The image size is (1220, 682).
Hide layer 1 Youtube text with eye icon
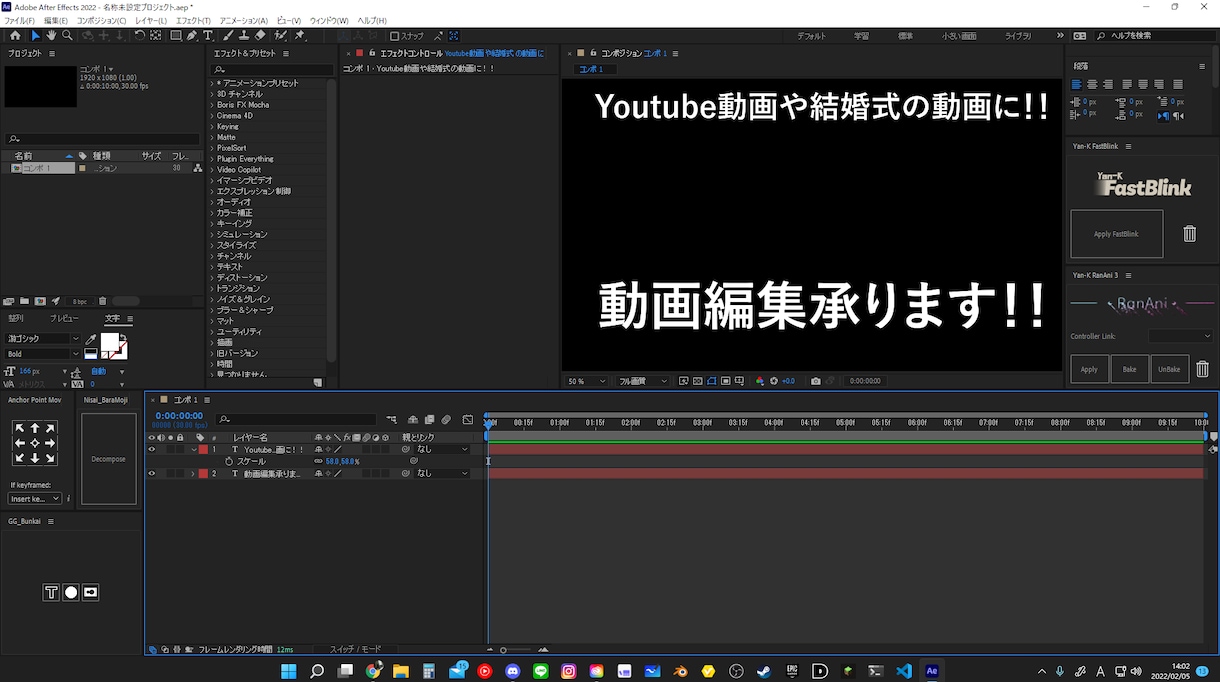(152, 450)
